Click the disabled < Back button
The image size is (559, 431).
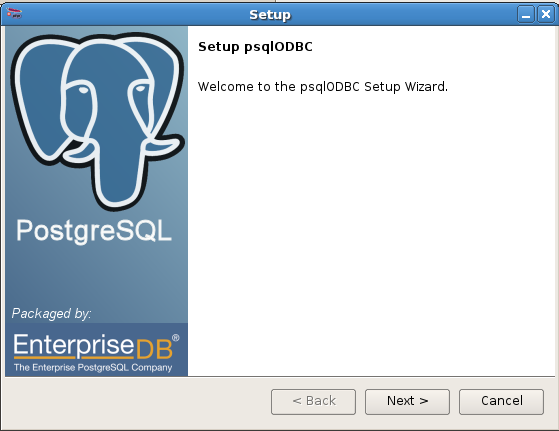point(313,402)
